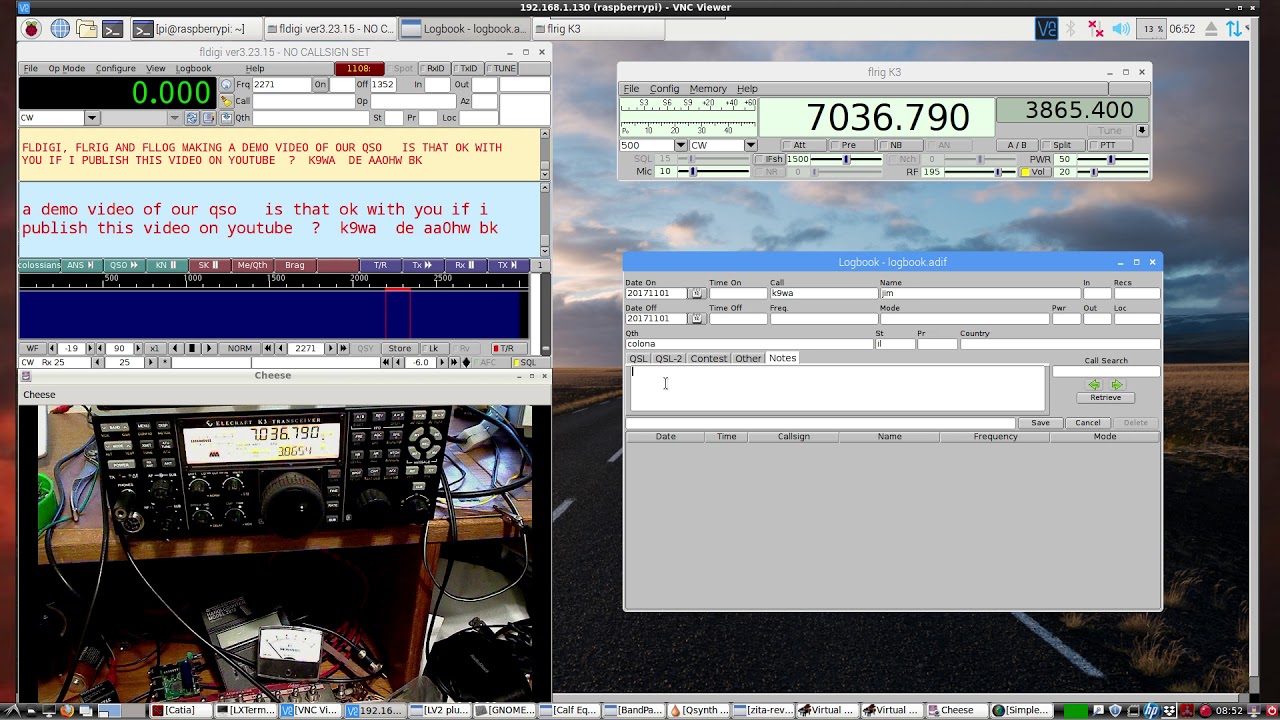Launch the terminal icon in the top panel
The image size is (1280, 720).
114,29
